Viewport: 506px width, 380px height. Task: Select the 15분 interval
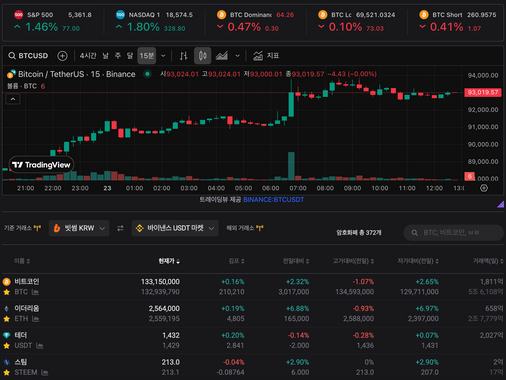[147, 56]
